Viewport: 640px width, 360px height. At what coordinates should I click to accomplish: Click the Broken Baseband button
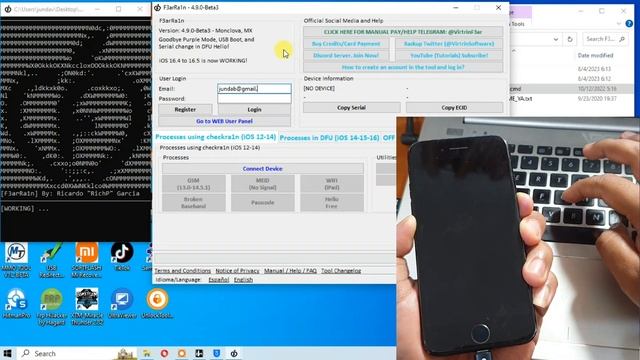[193, 203]
